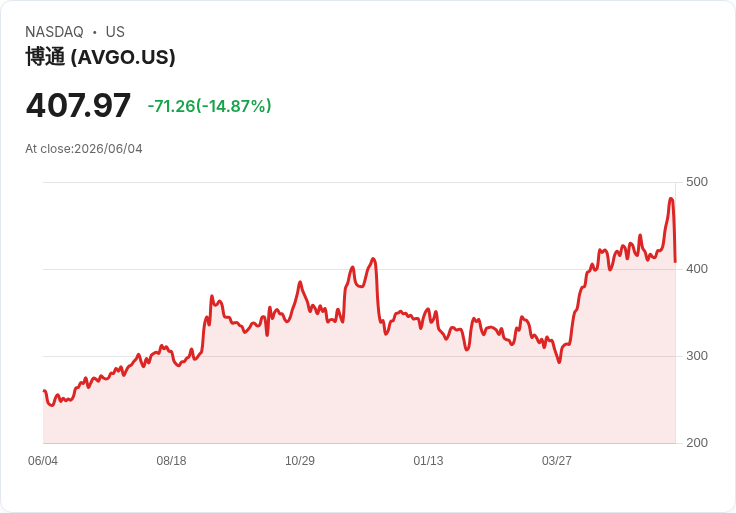Click the highest peak of the price line
The width and height of the screenshot is (736, 513).
[671, 199]
